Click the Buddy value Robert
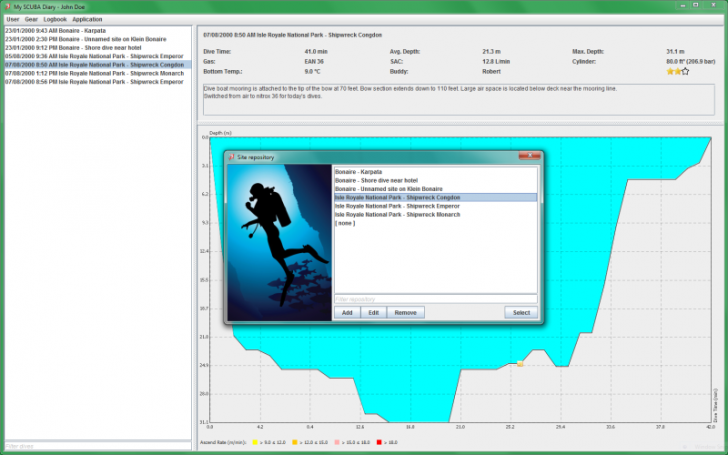The height and width of the screenshot is (455, 728). coord(491,72)
